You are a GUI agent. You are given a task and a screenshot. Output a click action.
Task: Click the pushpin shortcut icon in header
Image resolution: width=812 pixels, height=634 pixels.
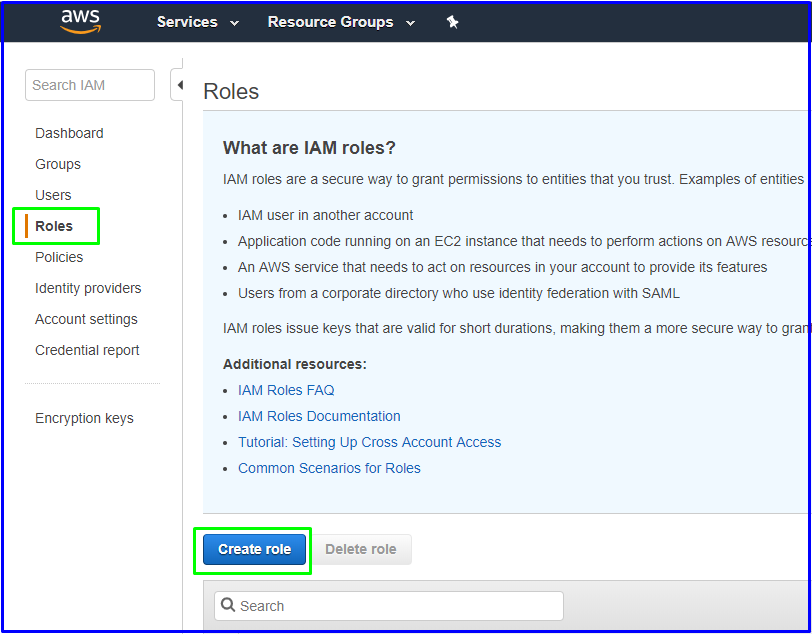453,22
